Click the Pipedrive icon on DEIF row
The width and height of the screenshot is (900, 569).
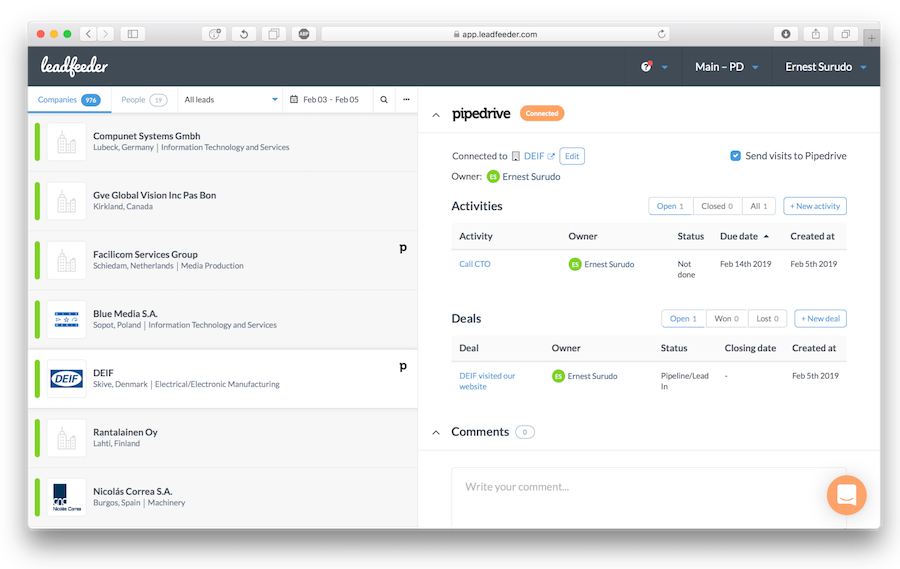(403, 366)
